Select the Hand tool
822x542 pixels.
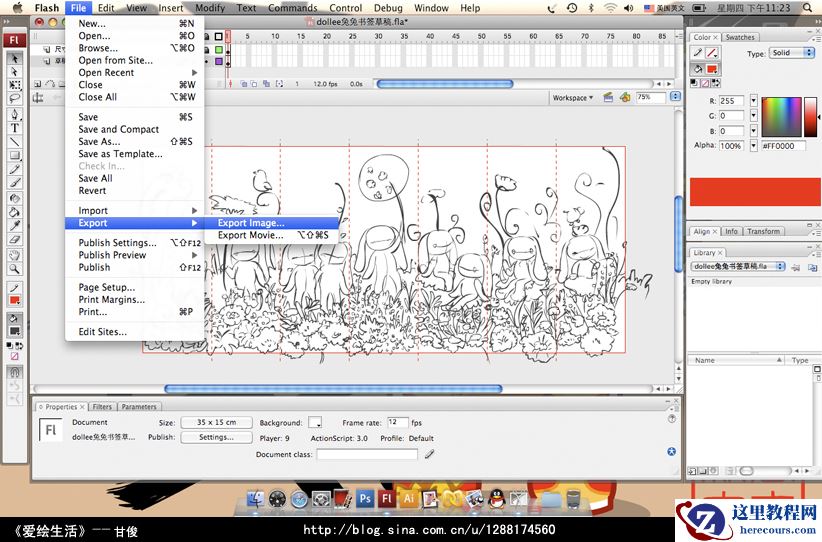point(15,255)
